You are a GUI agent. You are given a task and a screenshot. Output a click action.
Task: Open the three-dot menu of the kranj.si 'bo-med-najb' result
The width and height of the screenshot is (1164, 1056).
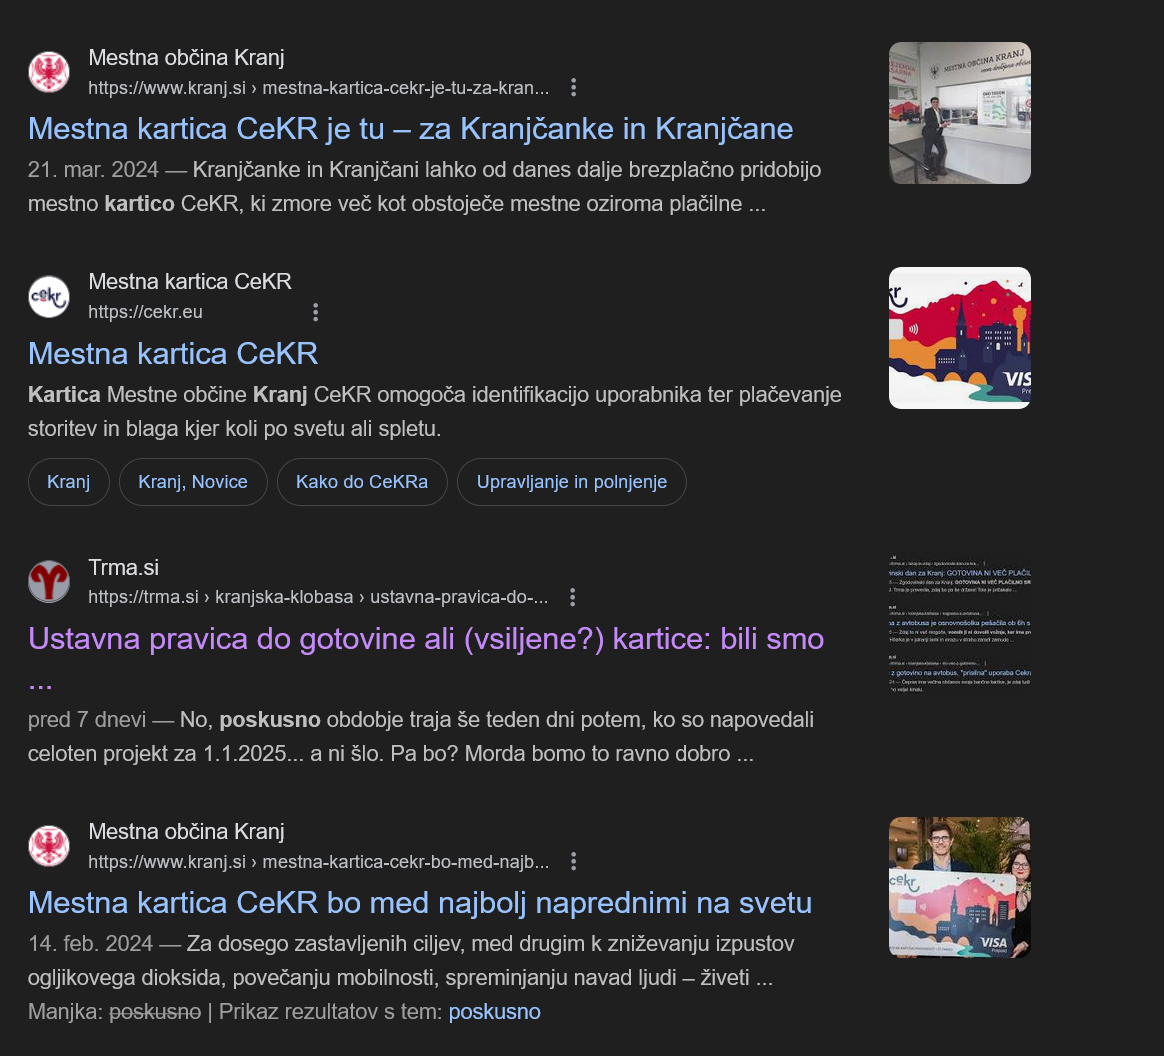coord(573,862)
